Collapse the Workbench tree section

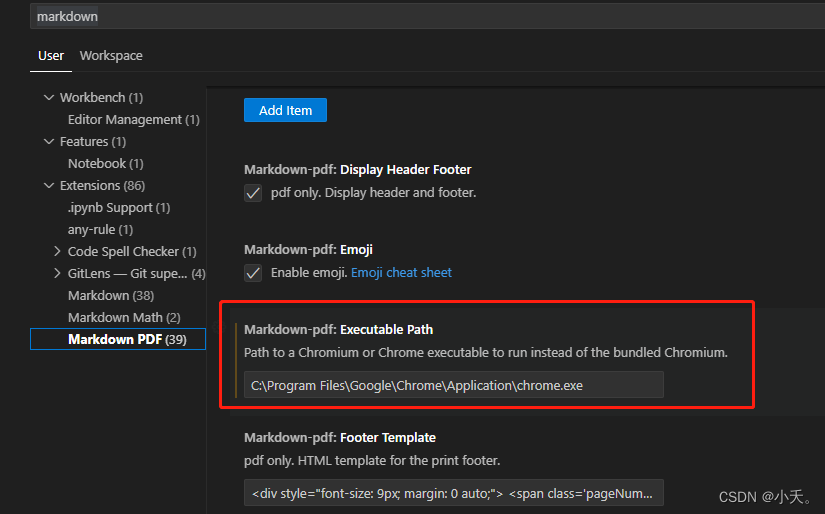point(49,98)
